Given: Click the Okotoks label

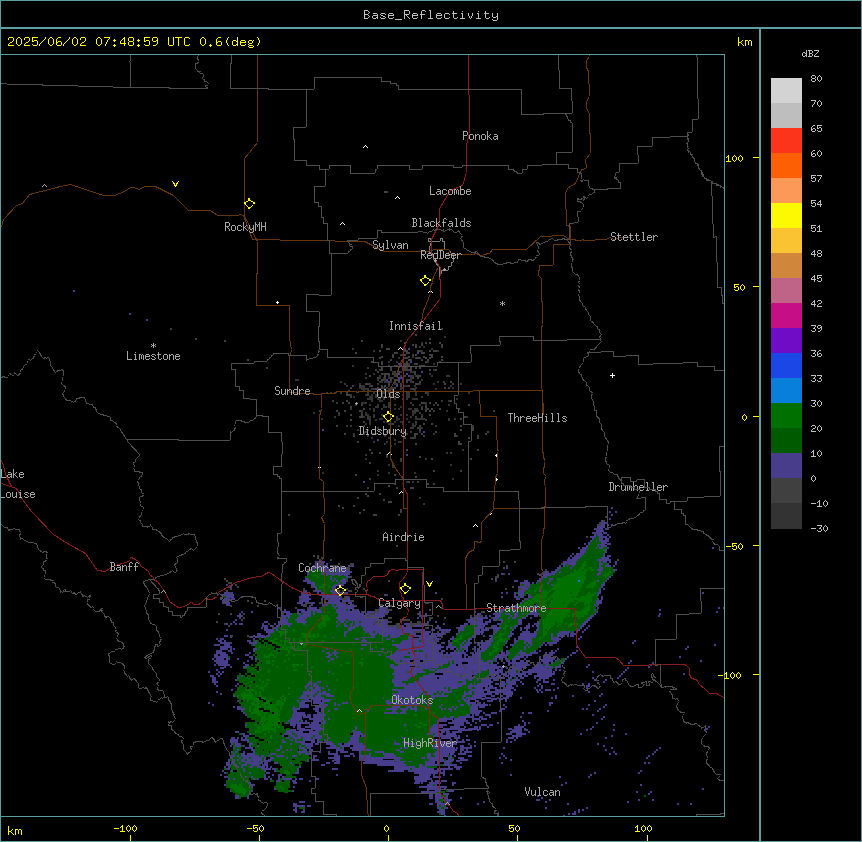Looking at the screenshot, I should (x=412, y=700).
